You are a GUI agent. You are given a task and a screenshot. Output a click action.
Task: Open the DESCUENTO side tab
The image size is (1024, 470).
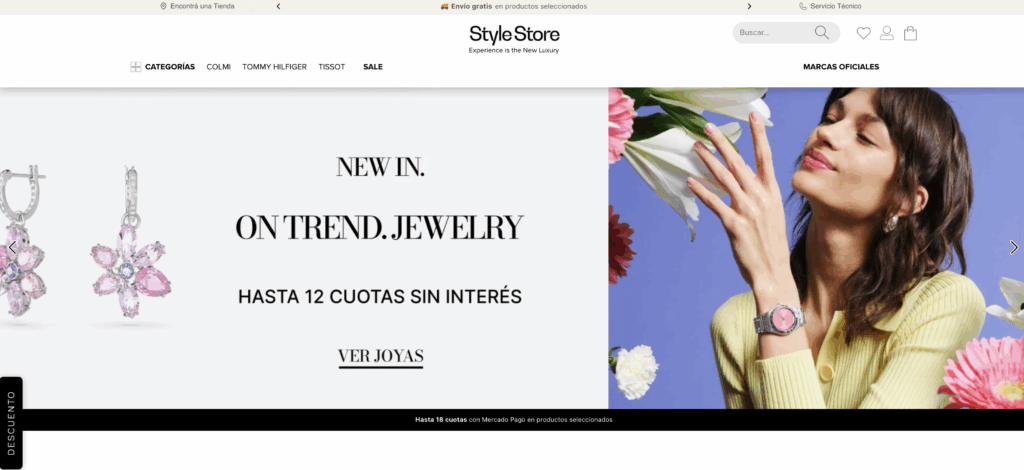point(11,423)
